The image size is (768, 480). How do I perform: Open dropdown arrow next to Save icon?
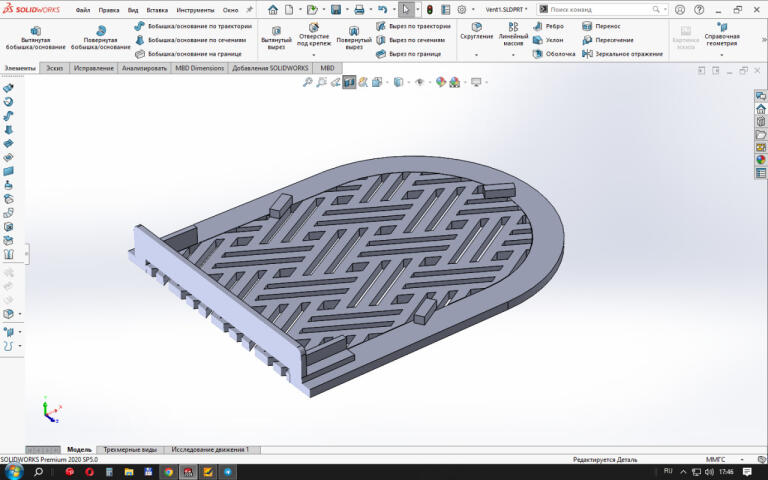coord(347,9)
